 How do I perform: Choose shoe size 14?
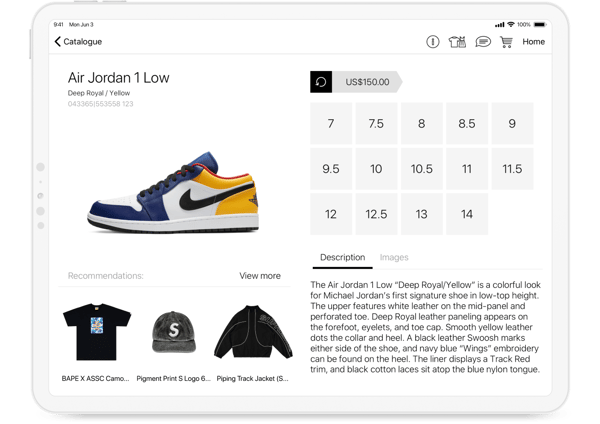pyautogui.click(x=467, y=214)
